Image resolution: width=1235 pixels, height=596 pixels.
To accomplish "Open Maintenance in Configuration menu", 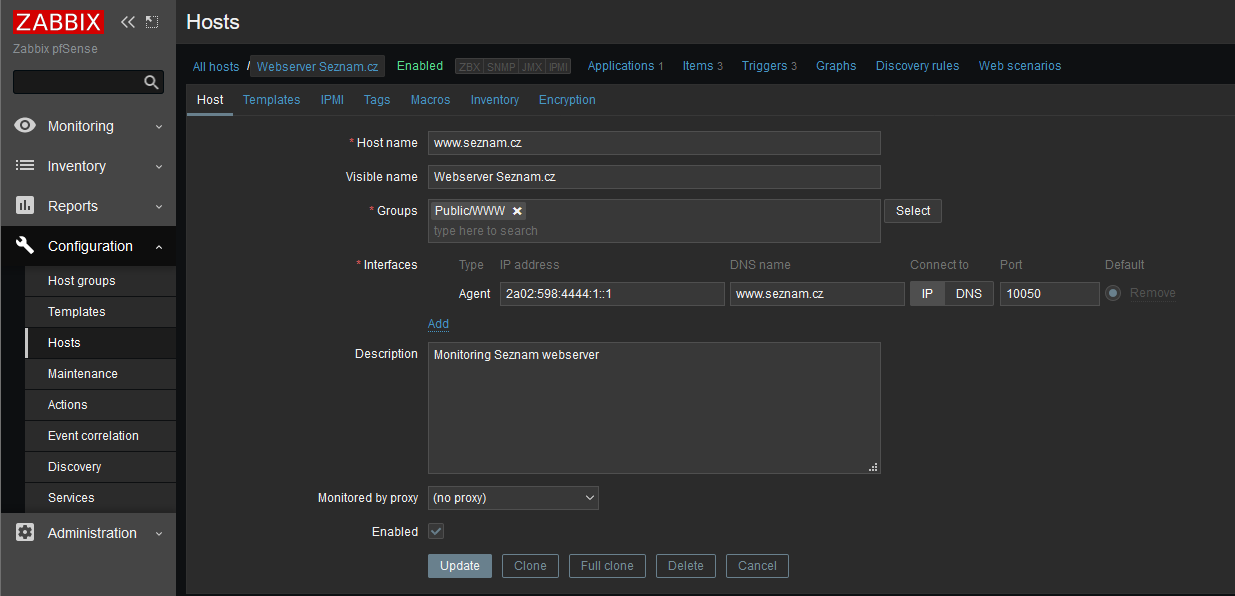I will click(100, 374).
